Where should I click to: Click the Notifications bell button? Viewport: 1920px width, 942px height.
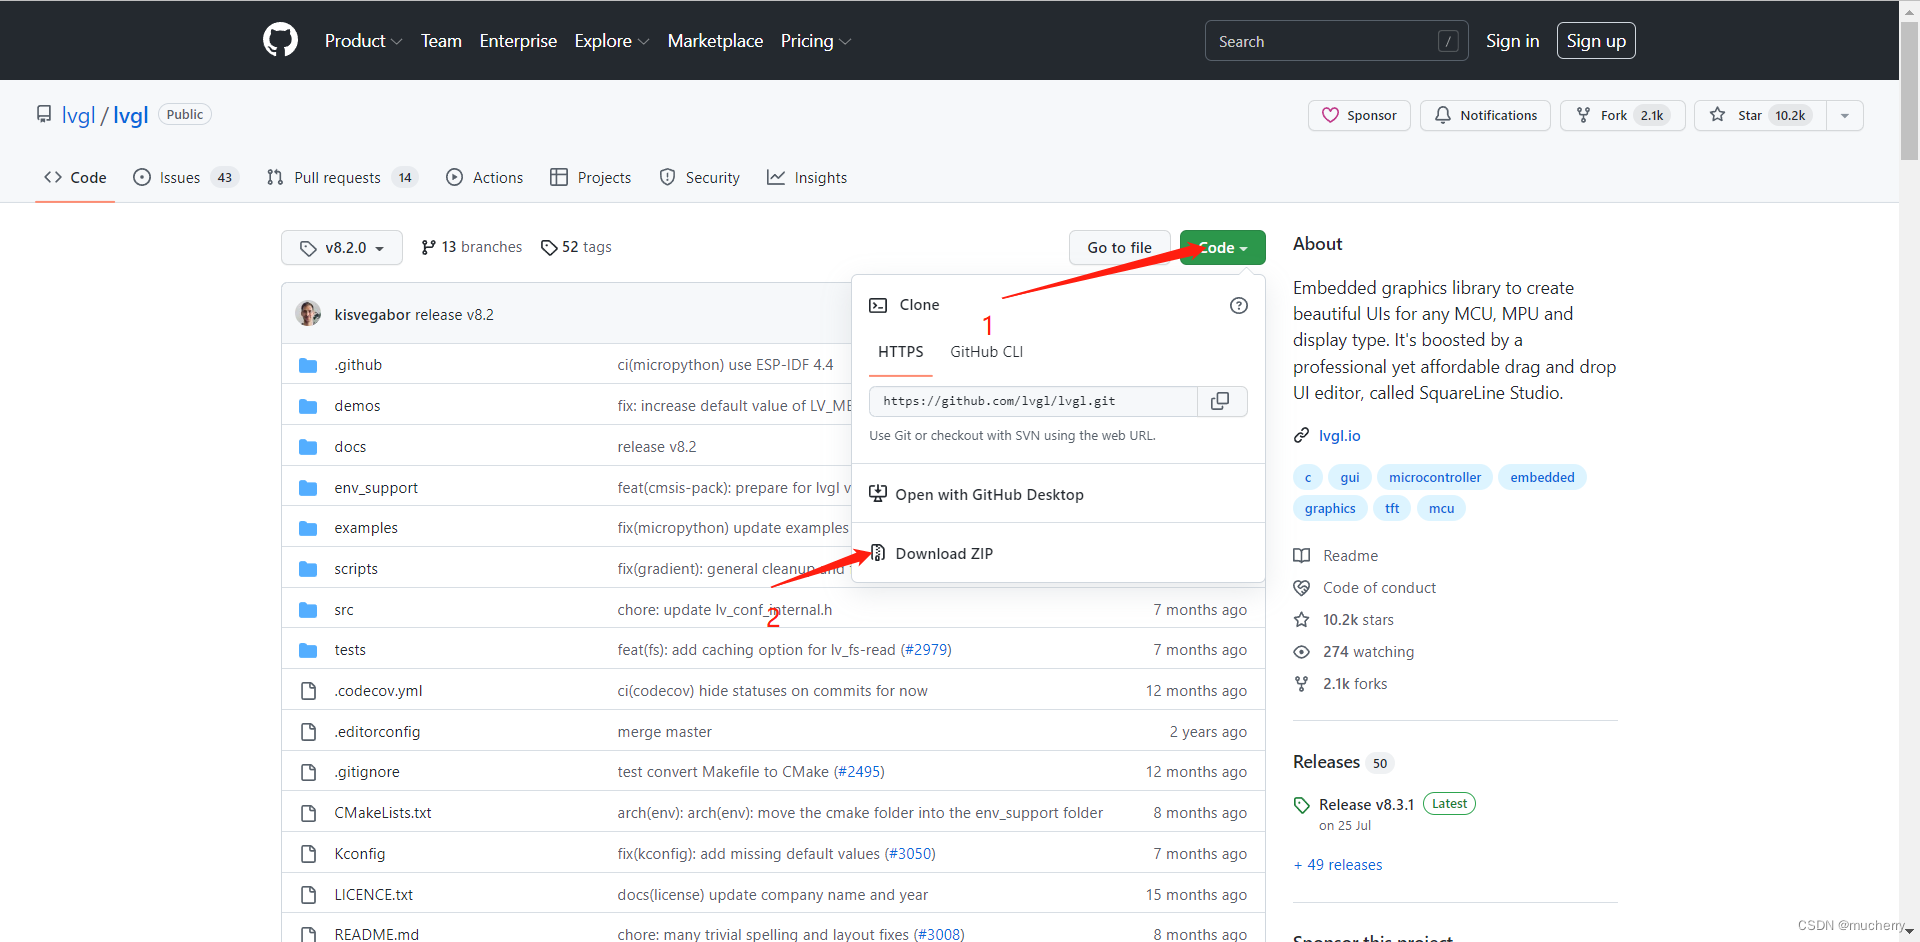point(1485,115)
